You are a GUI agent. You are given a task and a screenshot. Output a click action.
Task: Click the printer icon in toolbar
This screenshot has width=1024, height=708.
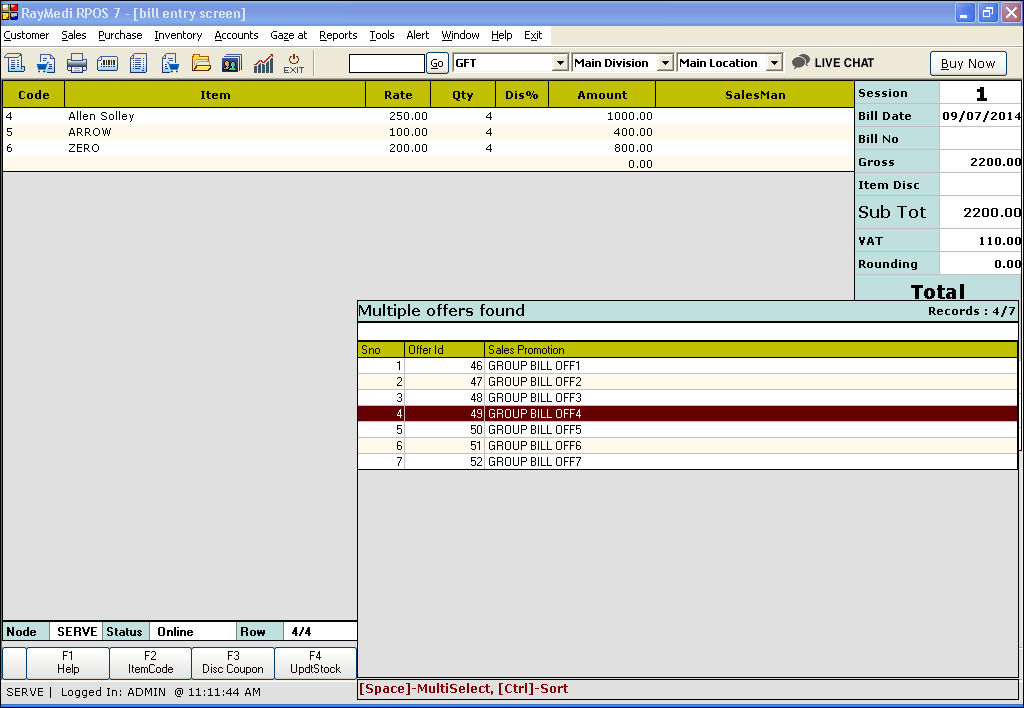[77, 63]
